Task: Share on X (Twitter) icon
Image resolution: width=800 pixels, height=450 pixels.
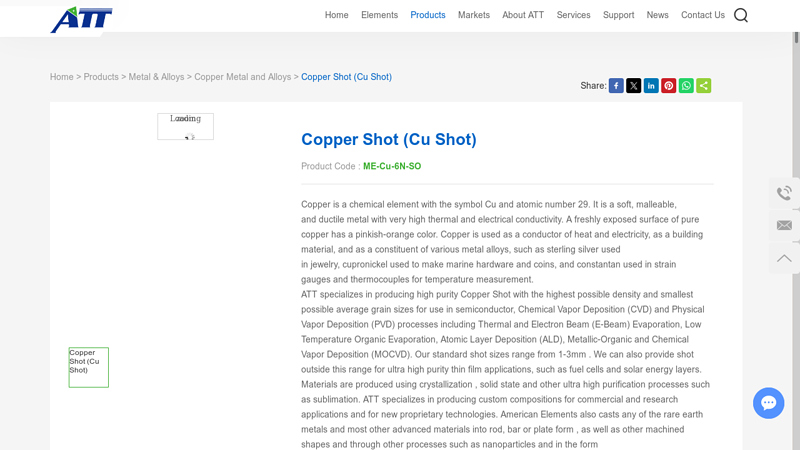Action: pos(634,86)
